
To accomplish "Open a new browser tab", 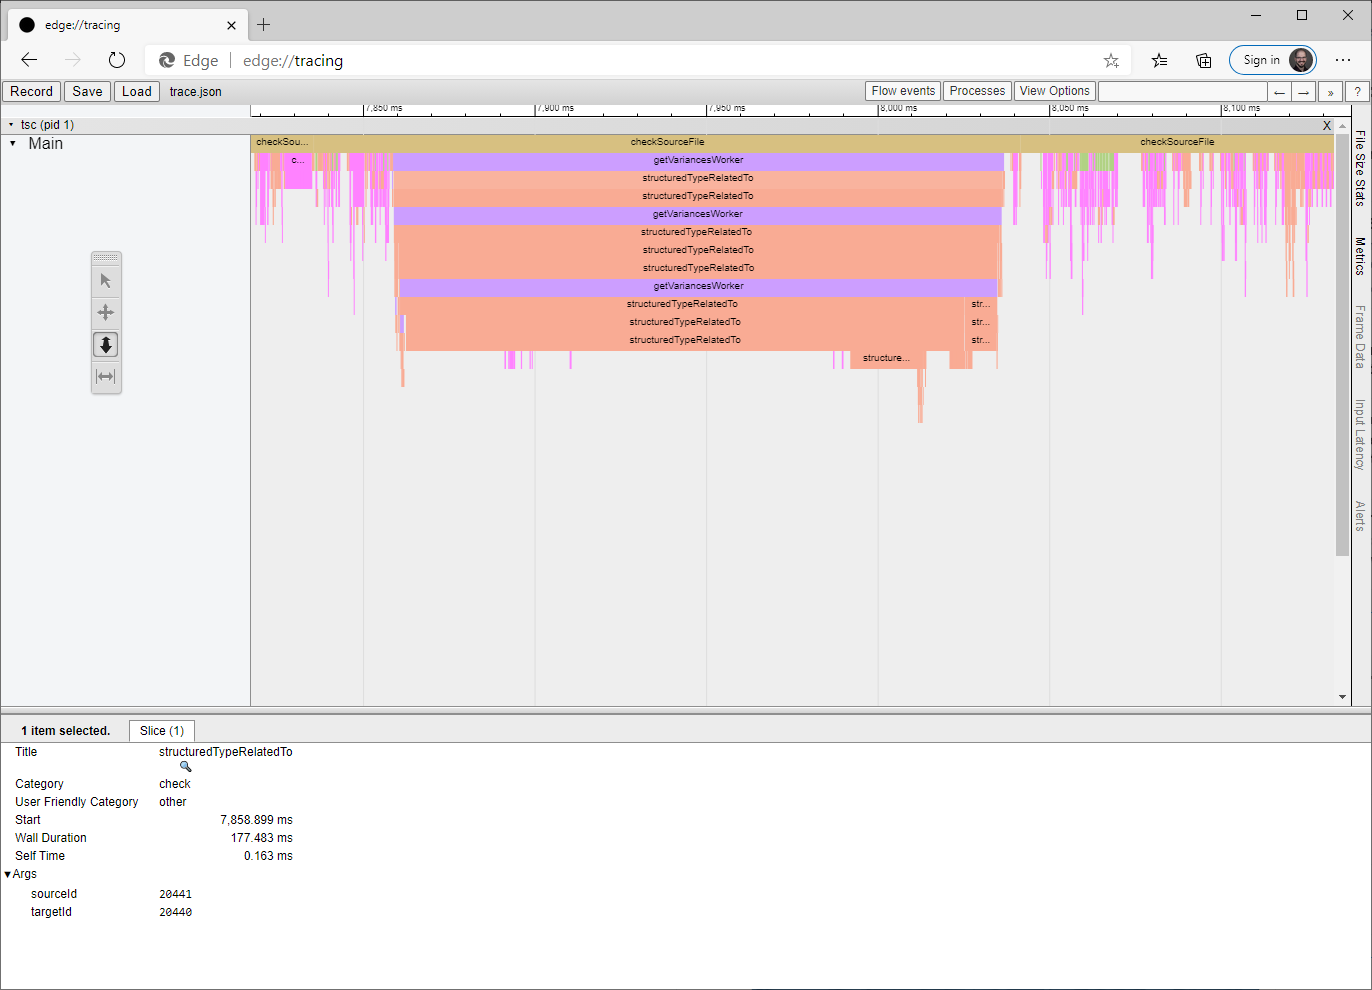I will point(264,24).
